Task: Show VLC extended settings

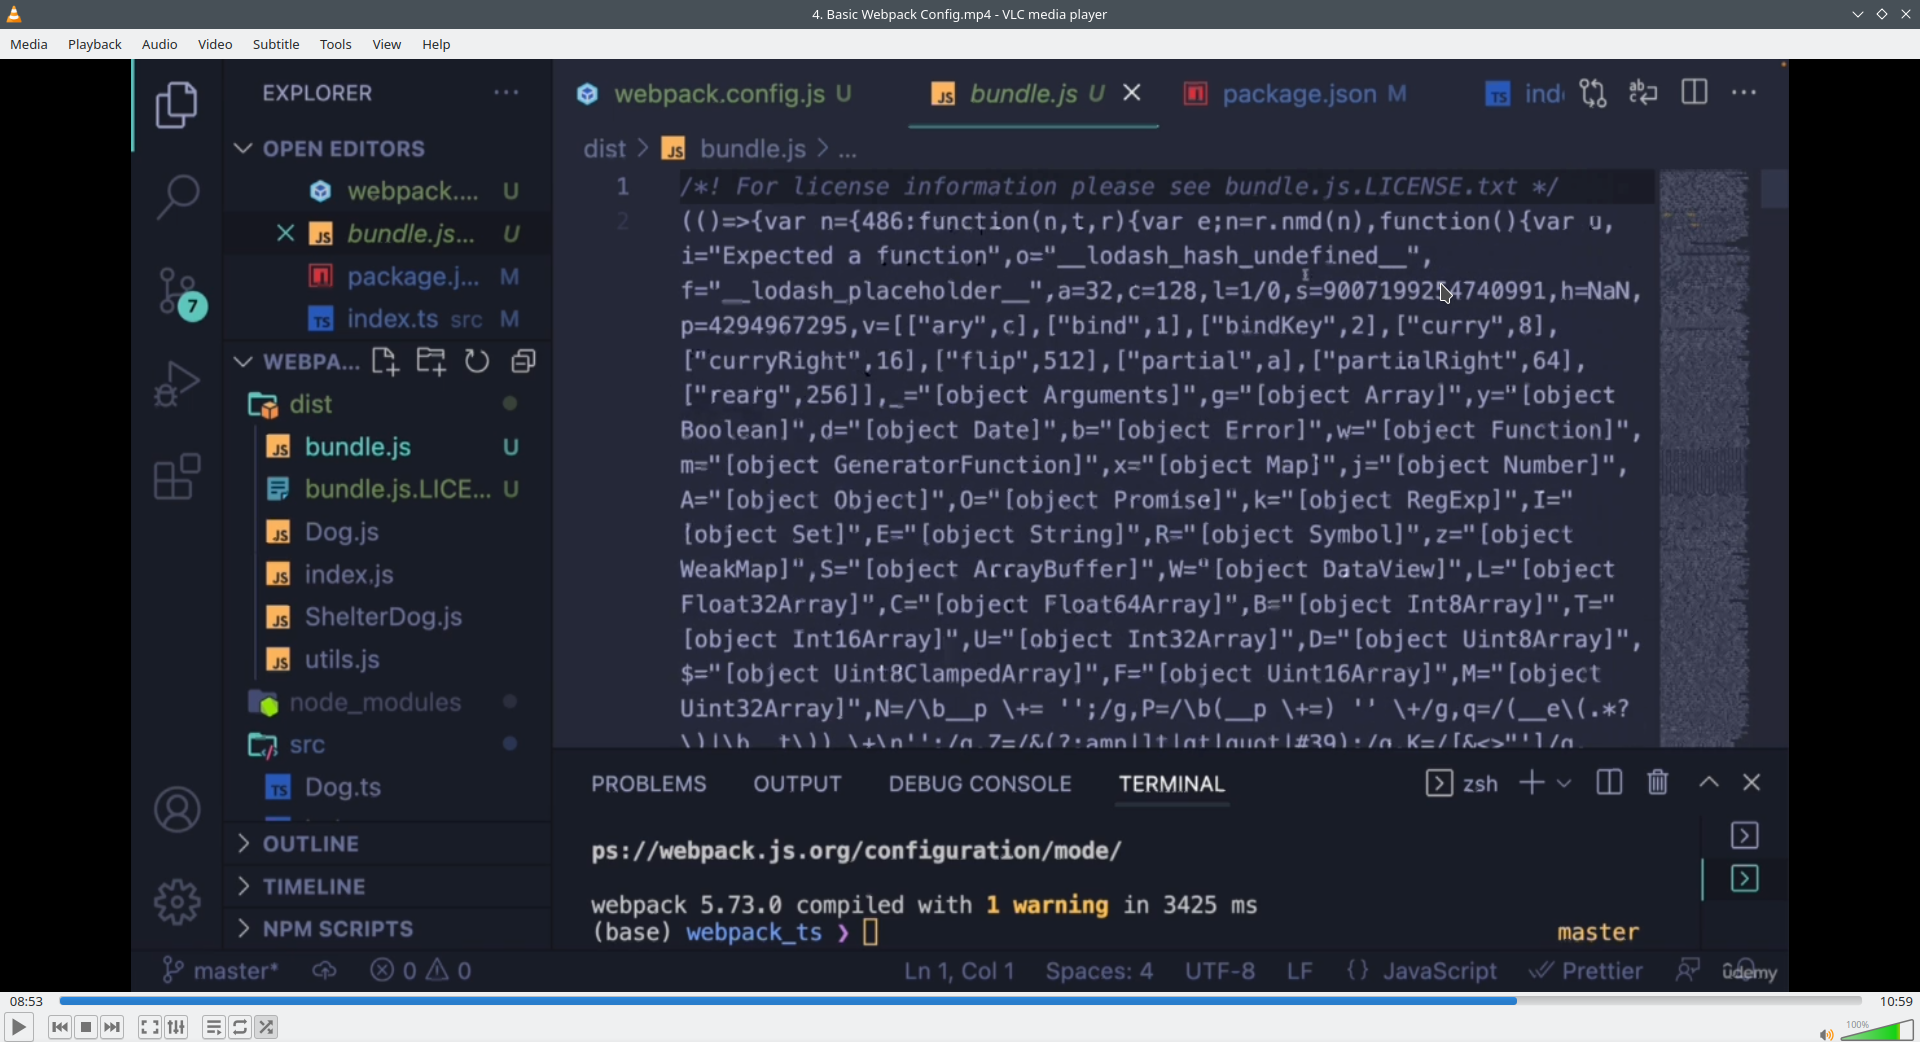Action: [176, 1027]
